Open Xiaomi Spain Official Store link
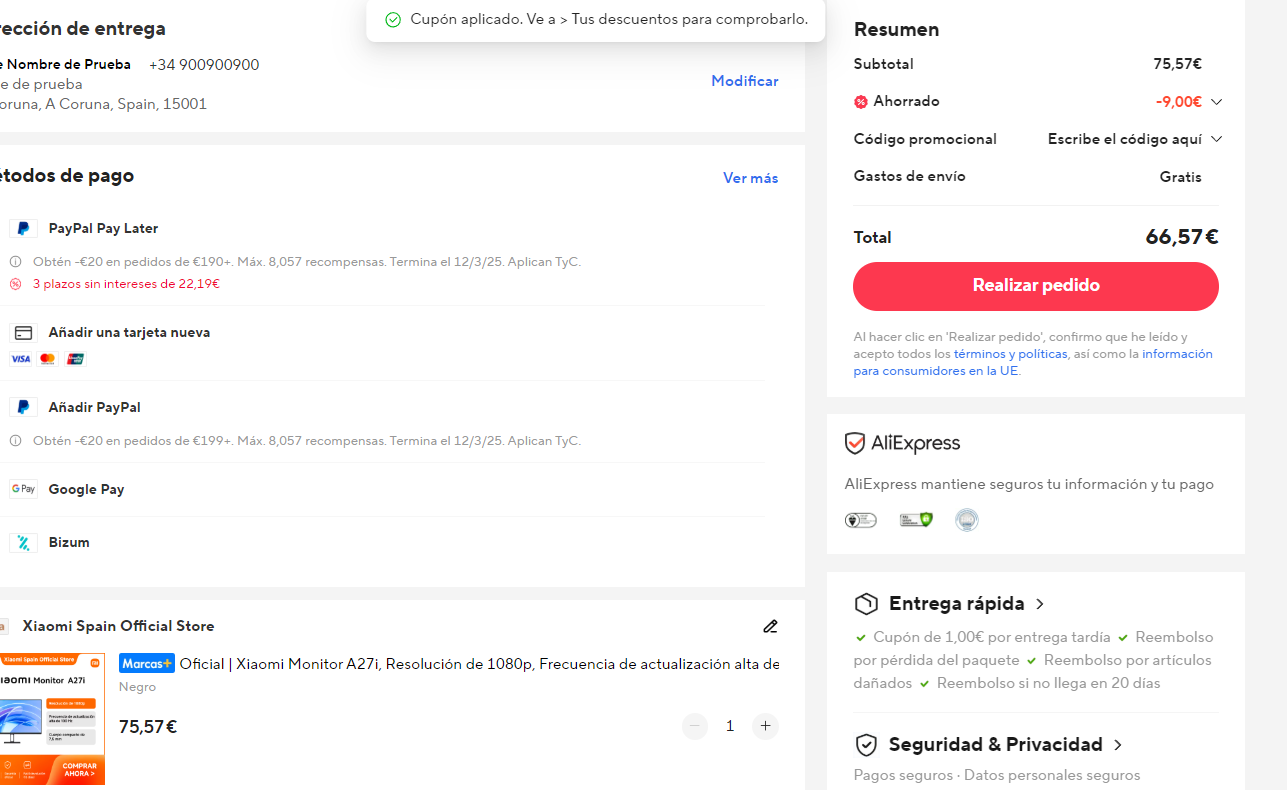 point(118,627)
